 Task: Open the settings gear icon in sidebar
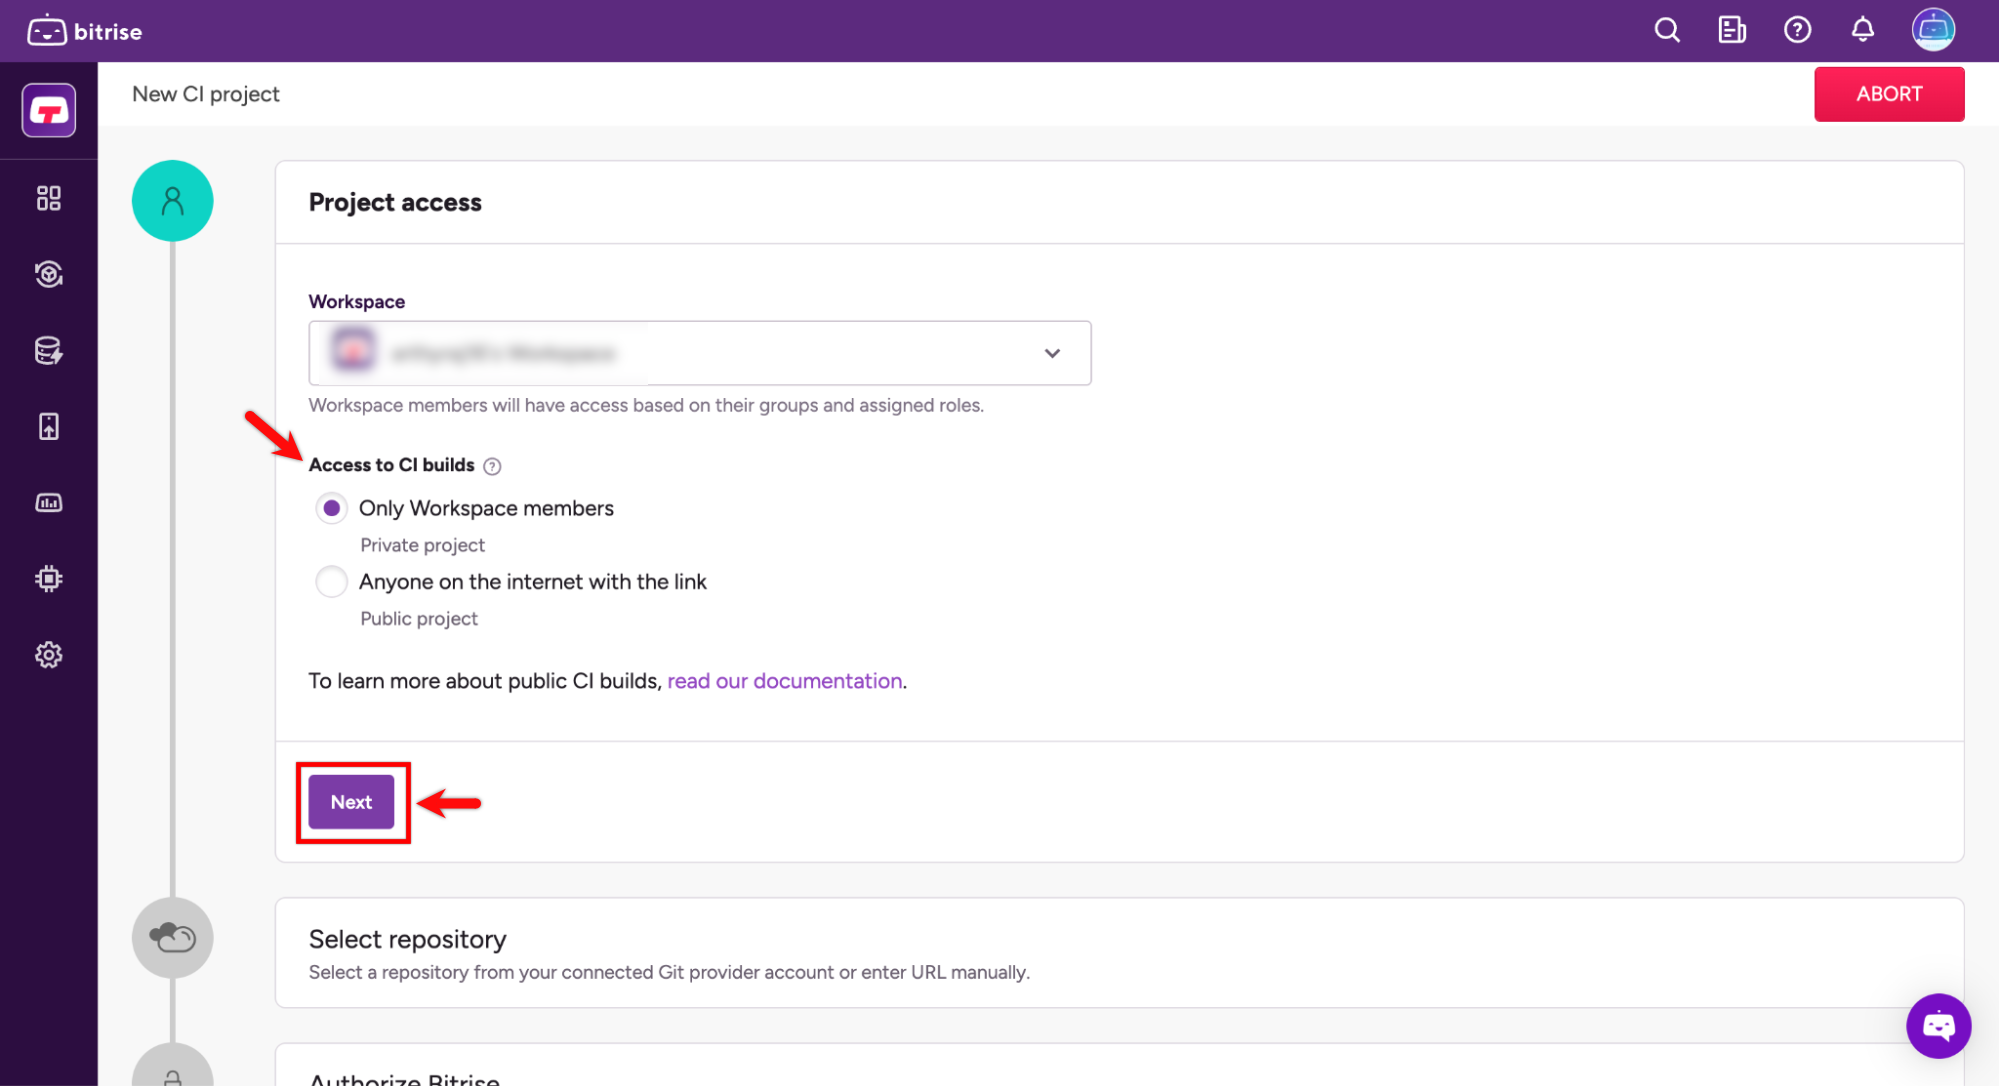49,655
